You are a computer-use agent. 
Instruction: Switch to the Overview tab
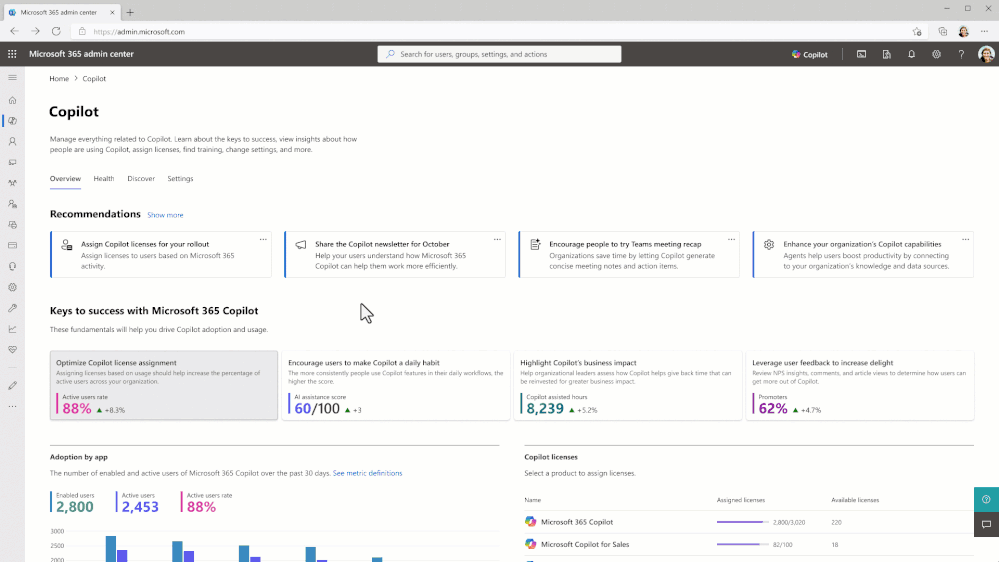pyautogui.click(x=65, y=178)
